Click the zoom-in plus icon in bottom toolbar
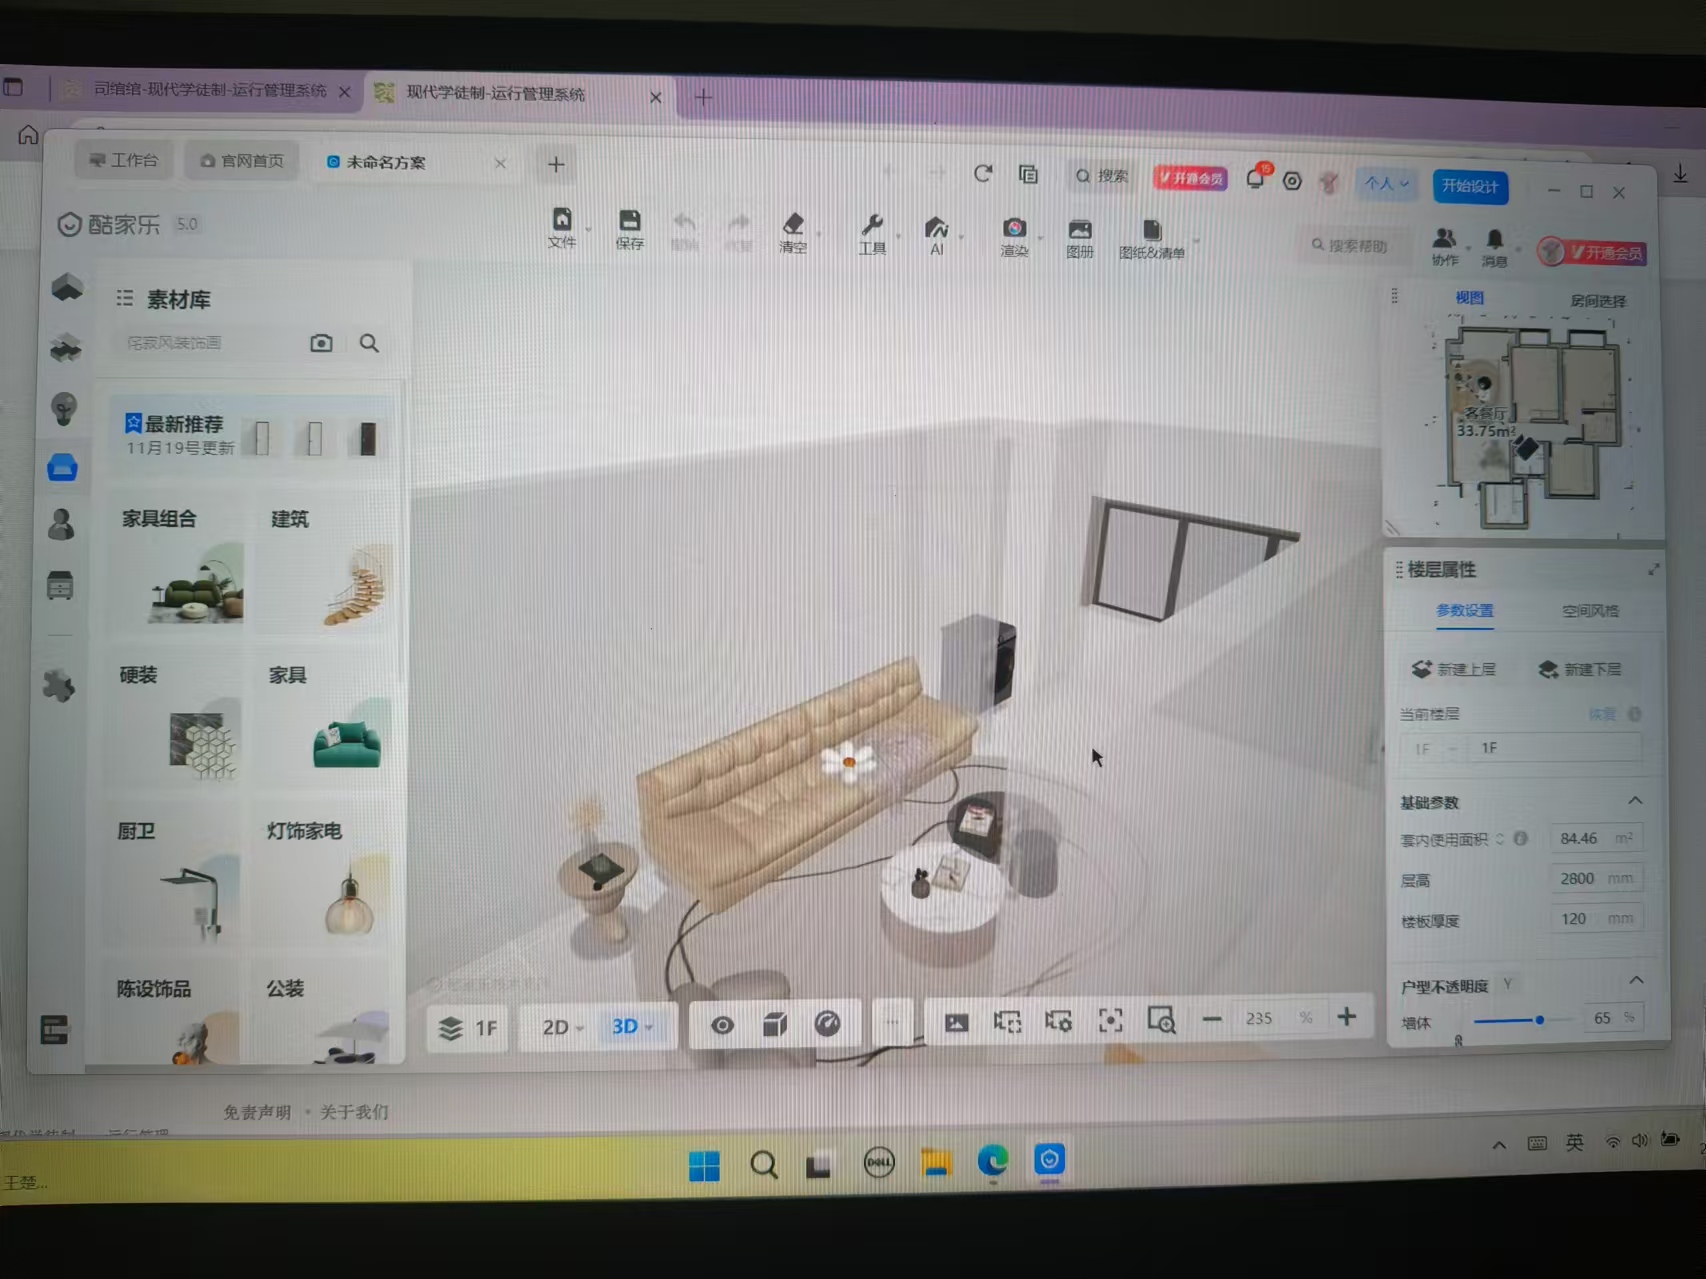Screen dimensions: 1706x1279 [x=1346, y=1017]
